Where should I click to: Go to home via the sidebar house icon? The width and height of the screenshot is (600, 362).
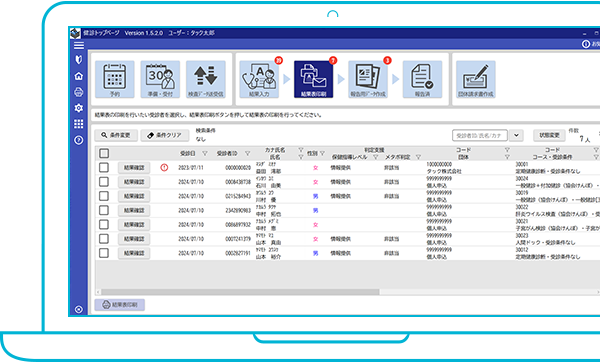point(79,76)
